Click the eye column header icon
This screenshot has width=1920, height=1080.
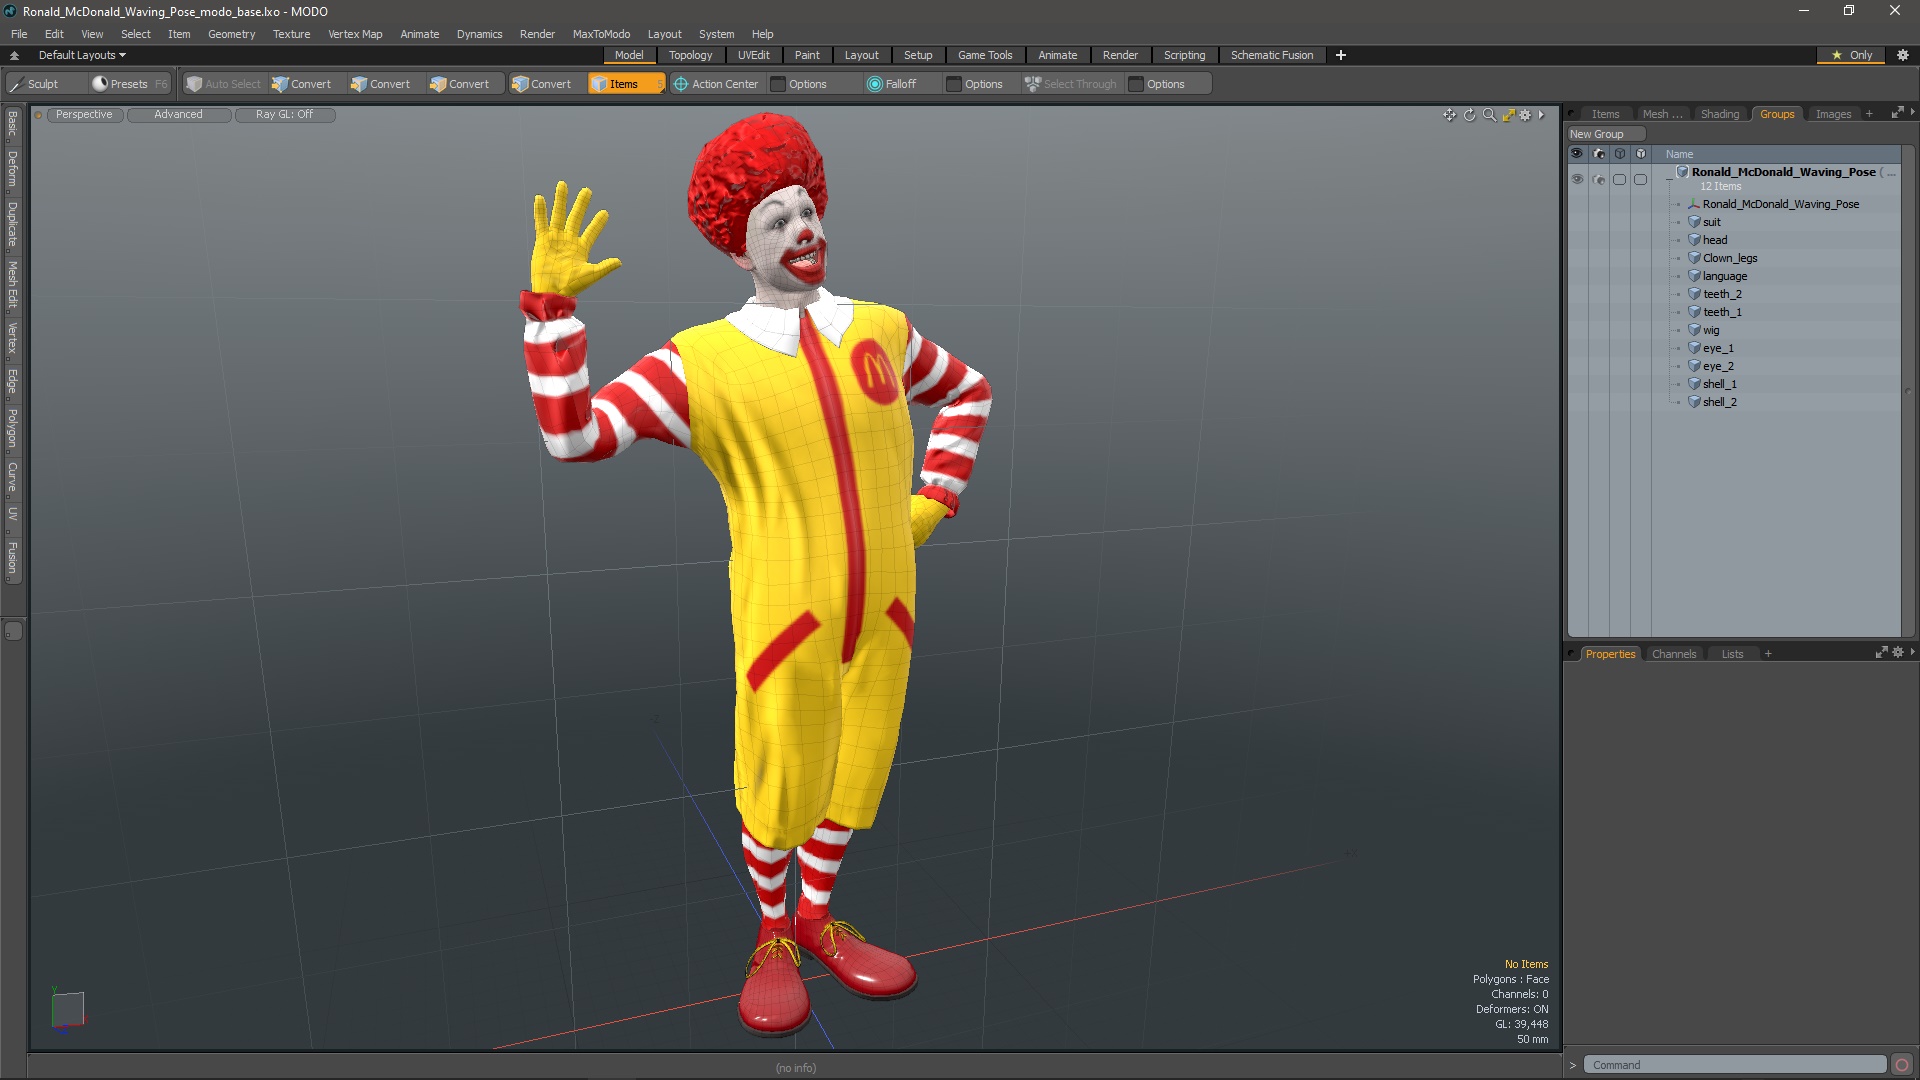[1577, 154]
